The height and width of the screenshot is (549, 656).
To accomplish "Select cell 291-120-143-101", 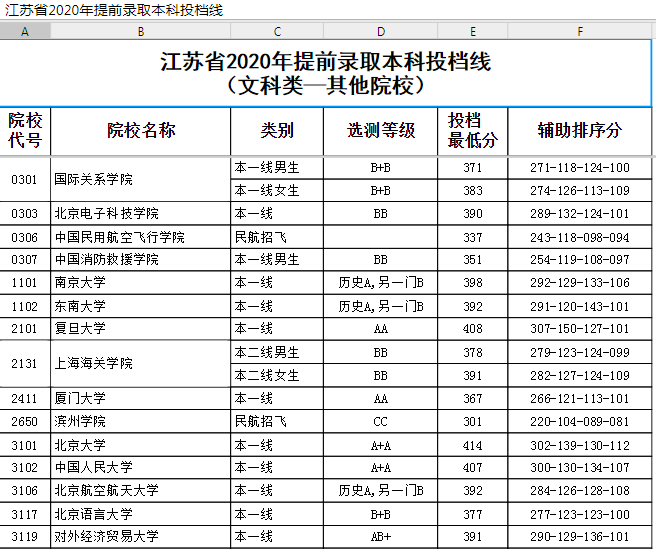I will click(580, 306).
